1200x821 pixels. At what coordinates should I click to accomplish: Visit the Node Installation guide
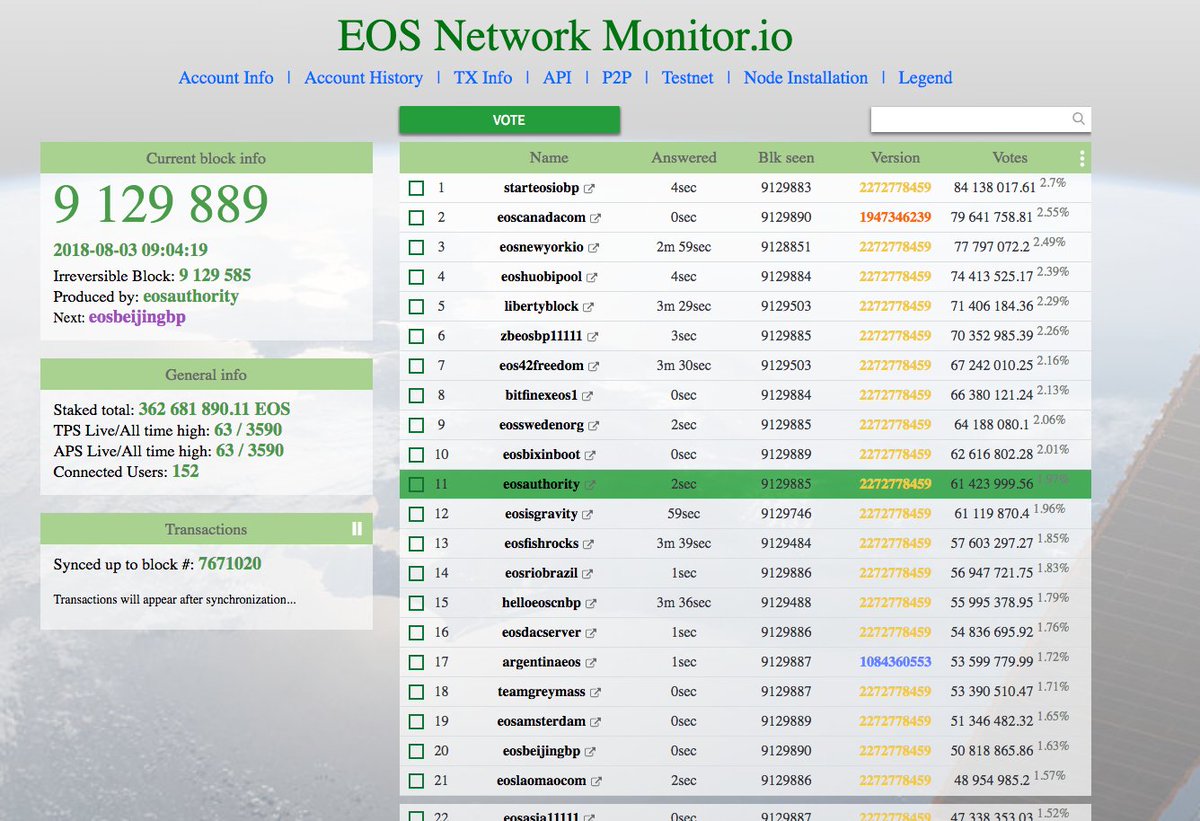pyautogui.click(x=806, y=77)
